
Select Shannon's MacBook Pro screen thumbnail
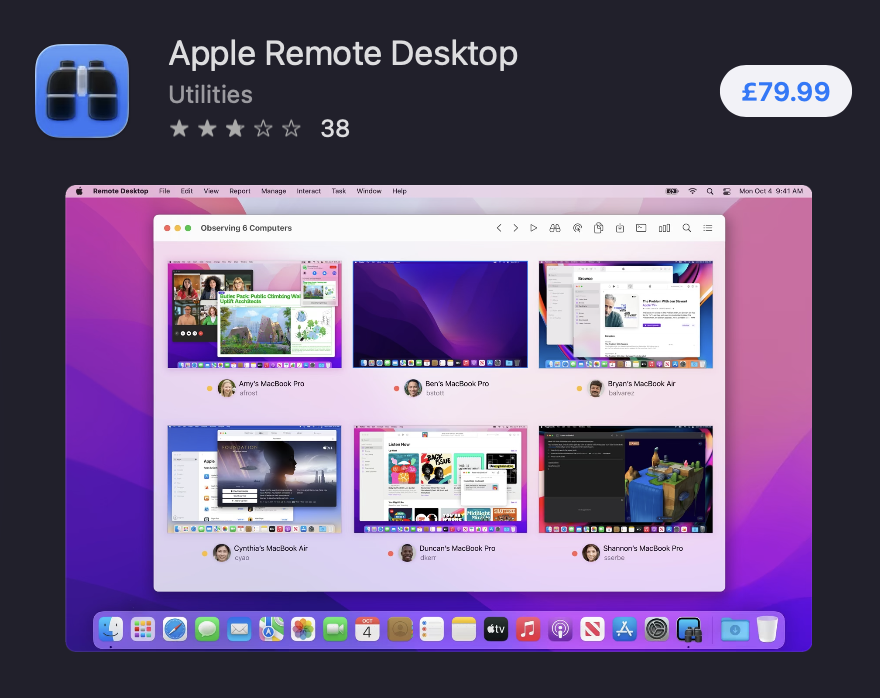click(626, 479)
